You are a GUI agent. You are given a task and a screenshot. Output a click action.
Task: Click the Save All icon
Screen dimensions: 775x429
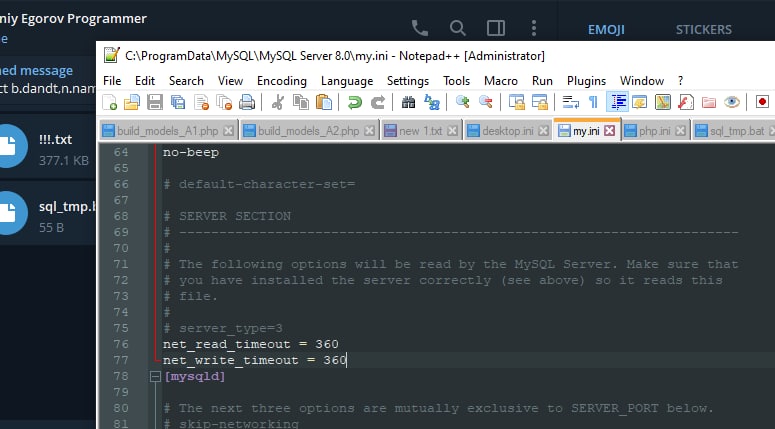tap(178, 102)
